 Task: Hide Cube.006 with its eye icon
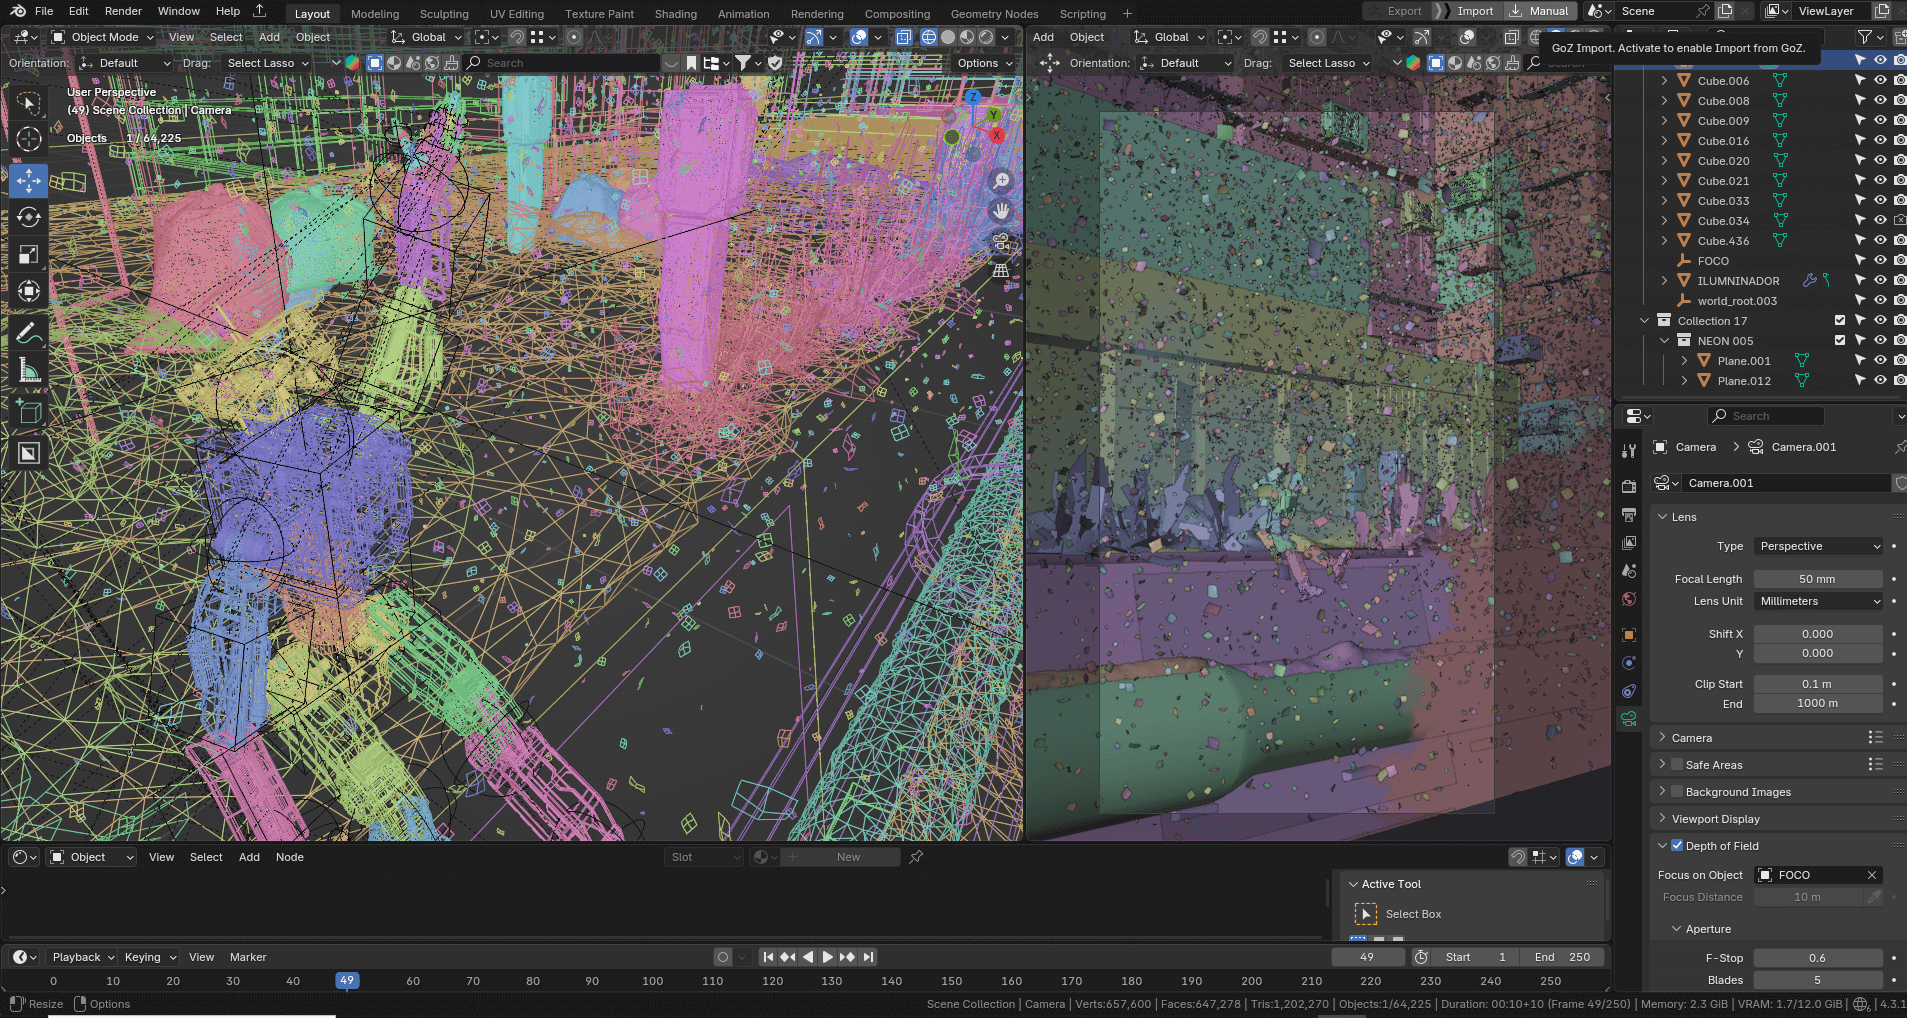[1880, 81]
